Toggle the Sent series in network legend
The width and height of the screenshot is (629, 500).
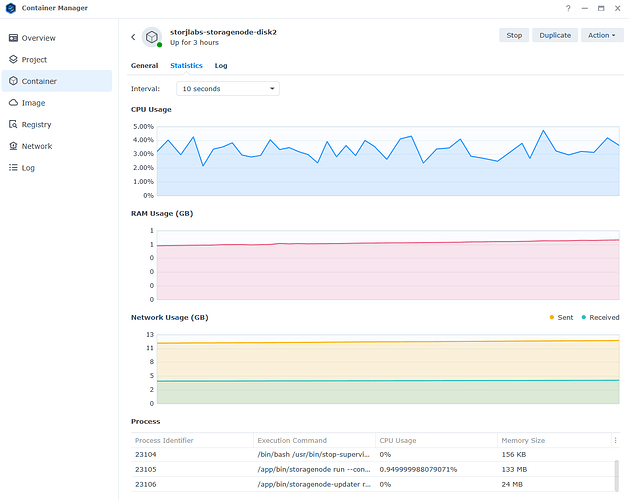tap(561, 317)
